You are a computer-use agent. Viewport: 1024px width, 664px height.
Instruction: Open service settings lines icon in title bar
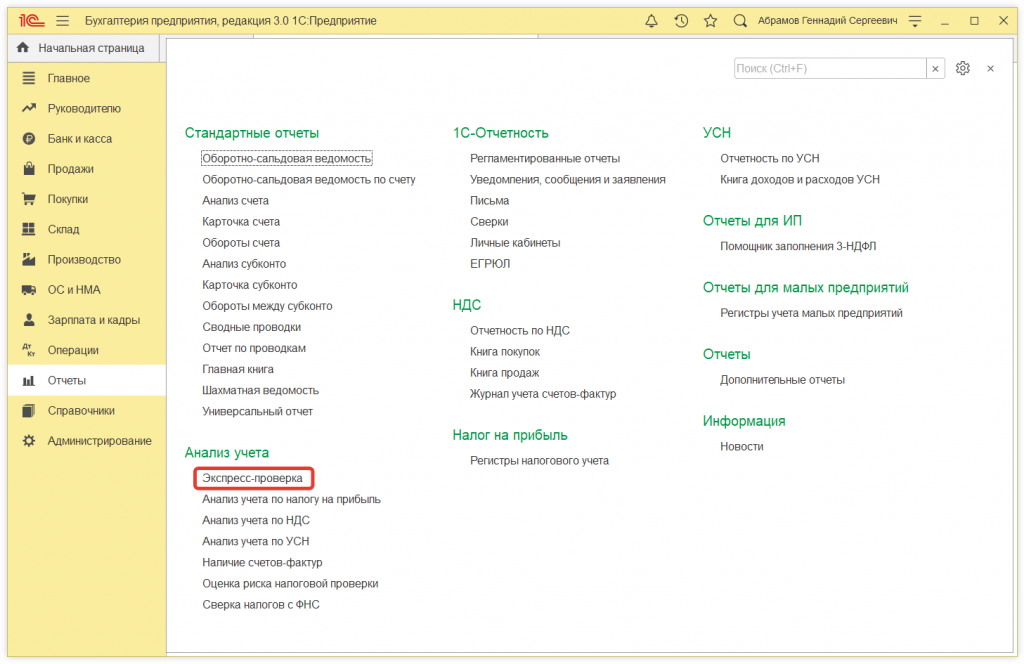[x=914, y=21]
